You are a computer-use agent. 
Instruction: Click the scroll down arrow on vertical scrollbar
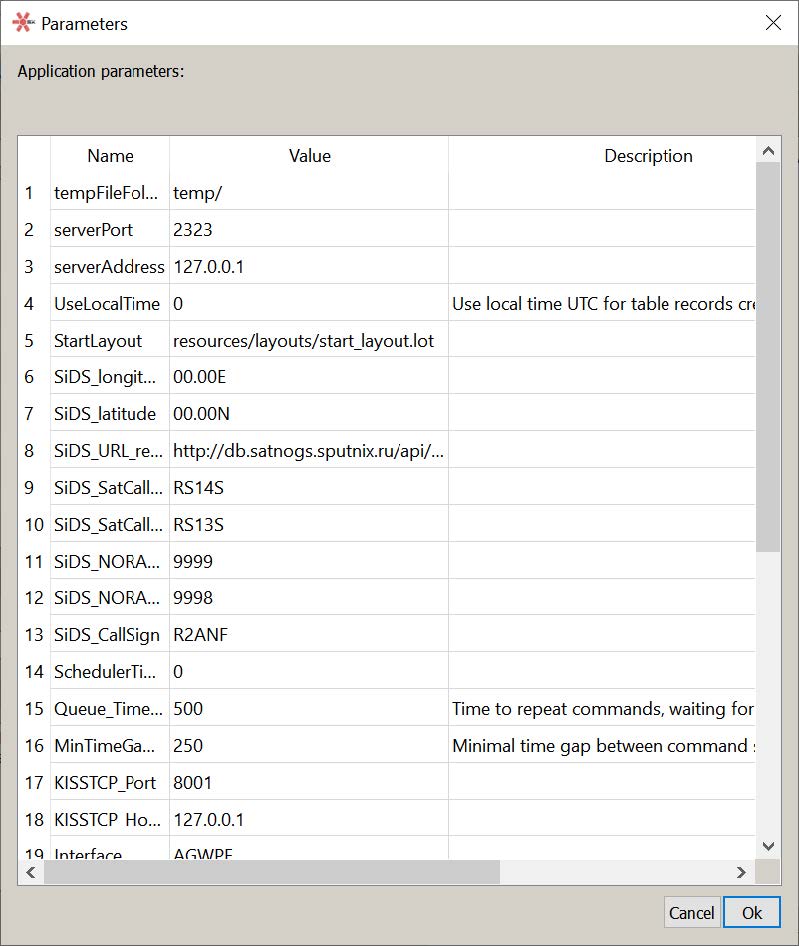coord(768,845)
